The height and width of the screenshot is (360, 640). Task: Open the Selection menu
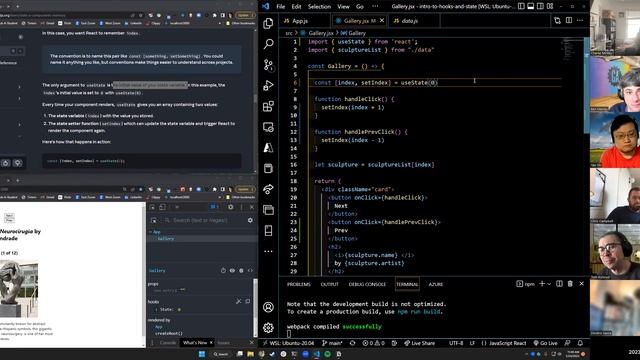click(319, 6)
